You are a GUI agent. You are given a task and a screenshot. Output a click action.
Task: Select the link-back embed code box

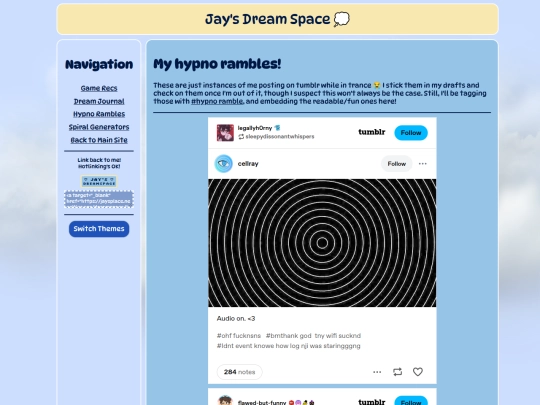[x=99, y=199]
